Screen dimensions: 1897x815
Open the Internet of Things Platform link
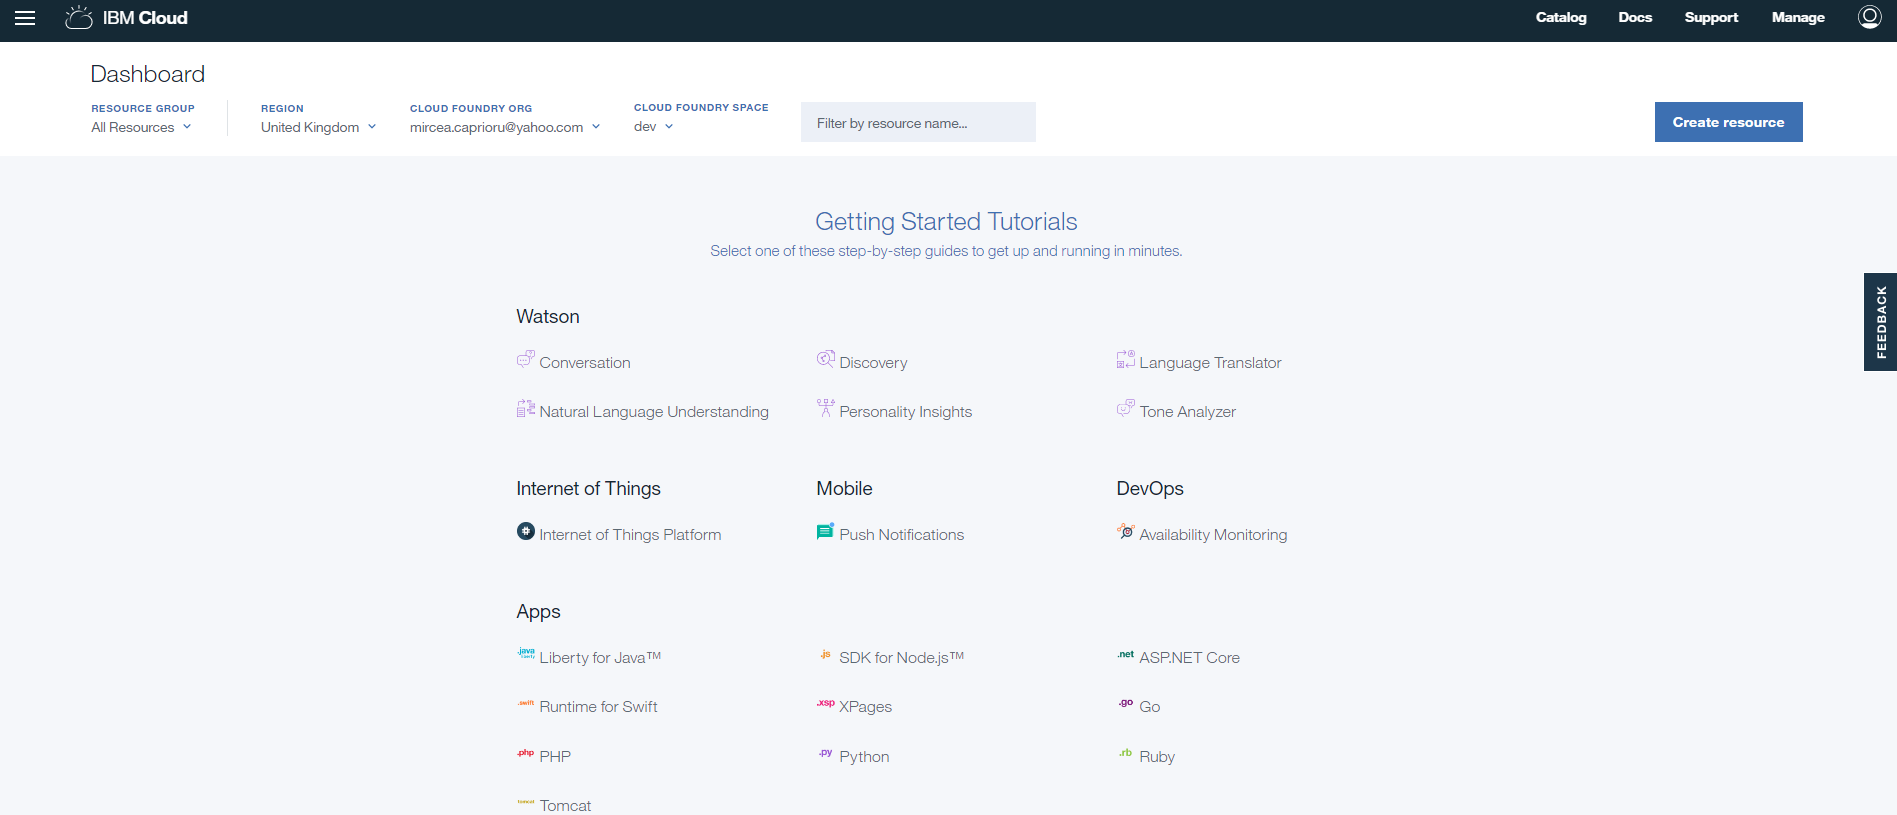point(630,535)
